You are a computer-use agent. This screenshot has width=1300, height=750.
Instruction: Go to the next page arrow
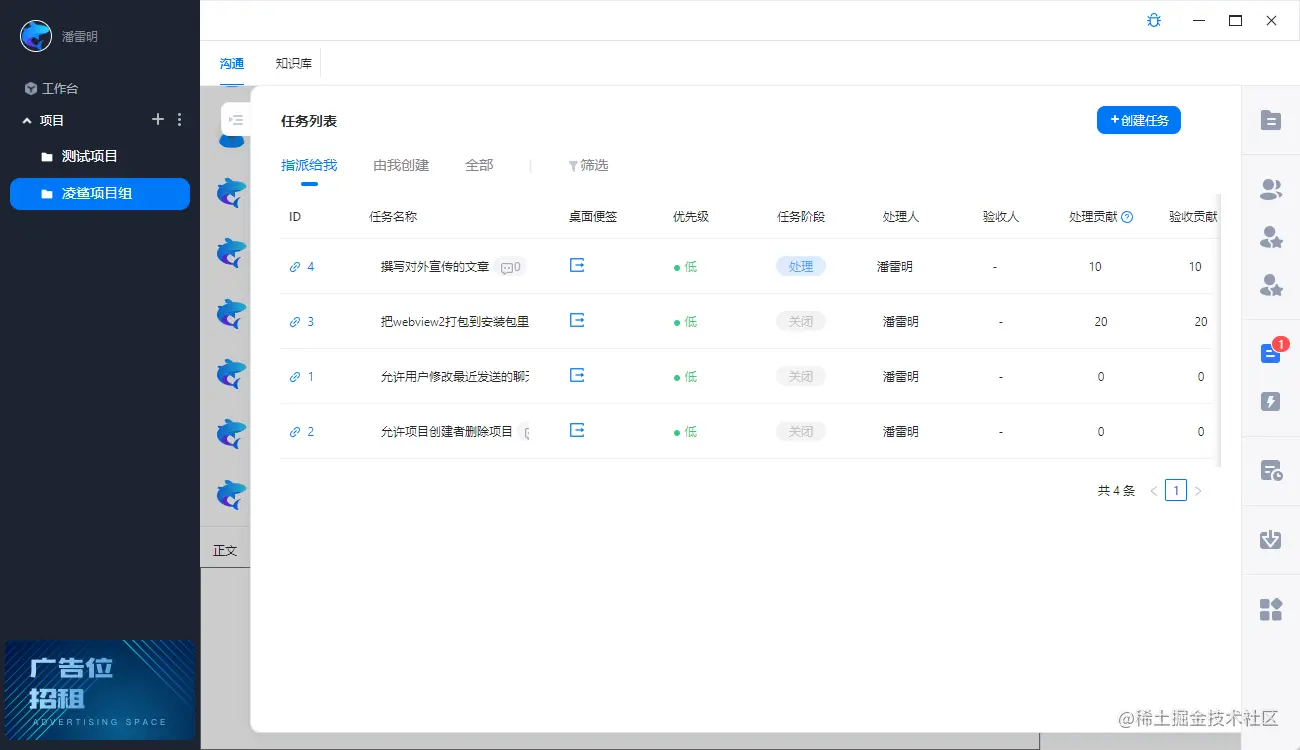[1198, 491]
